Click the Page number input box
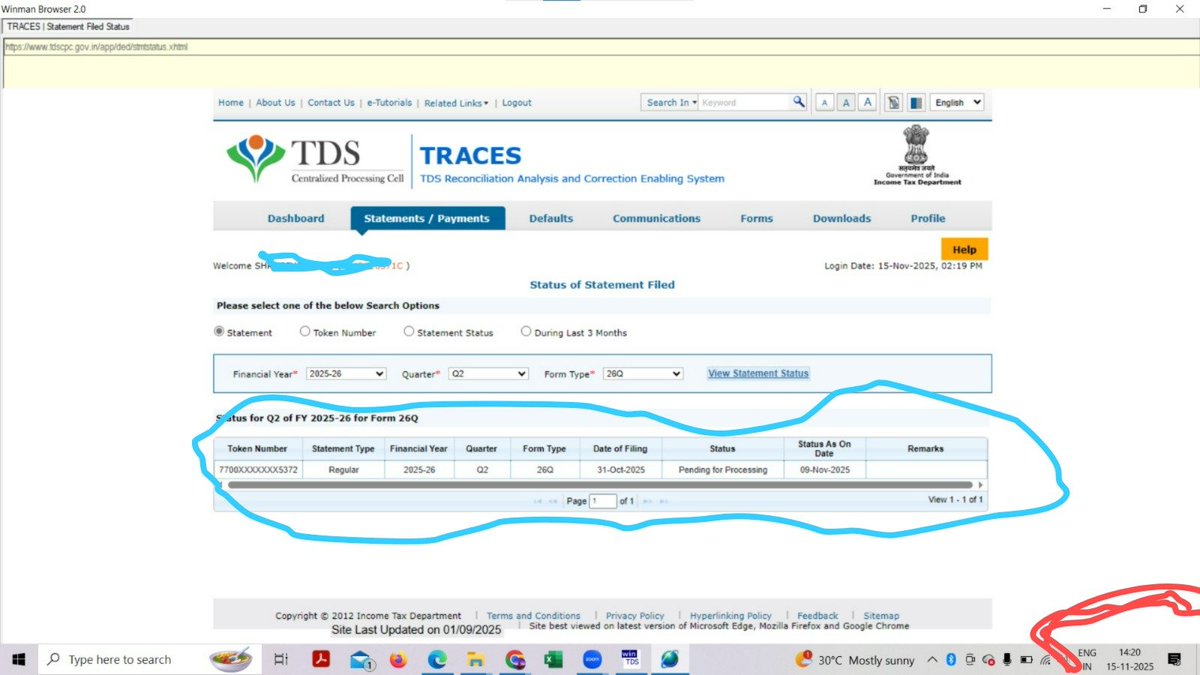Viewport: 1200px width, 675px height. [603, 501]
